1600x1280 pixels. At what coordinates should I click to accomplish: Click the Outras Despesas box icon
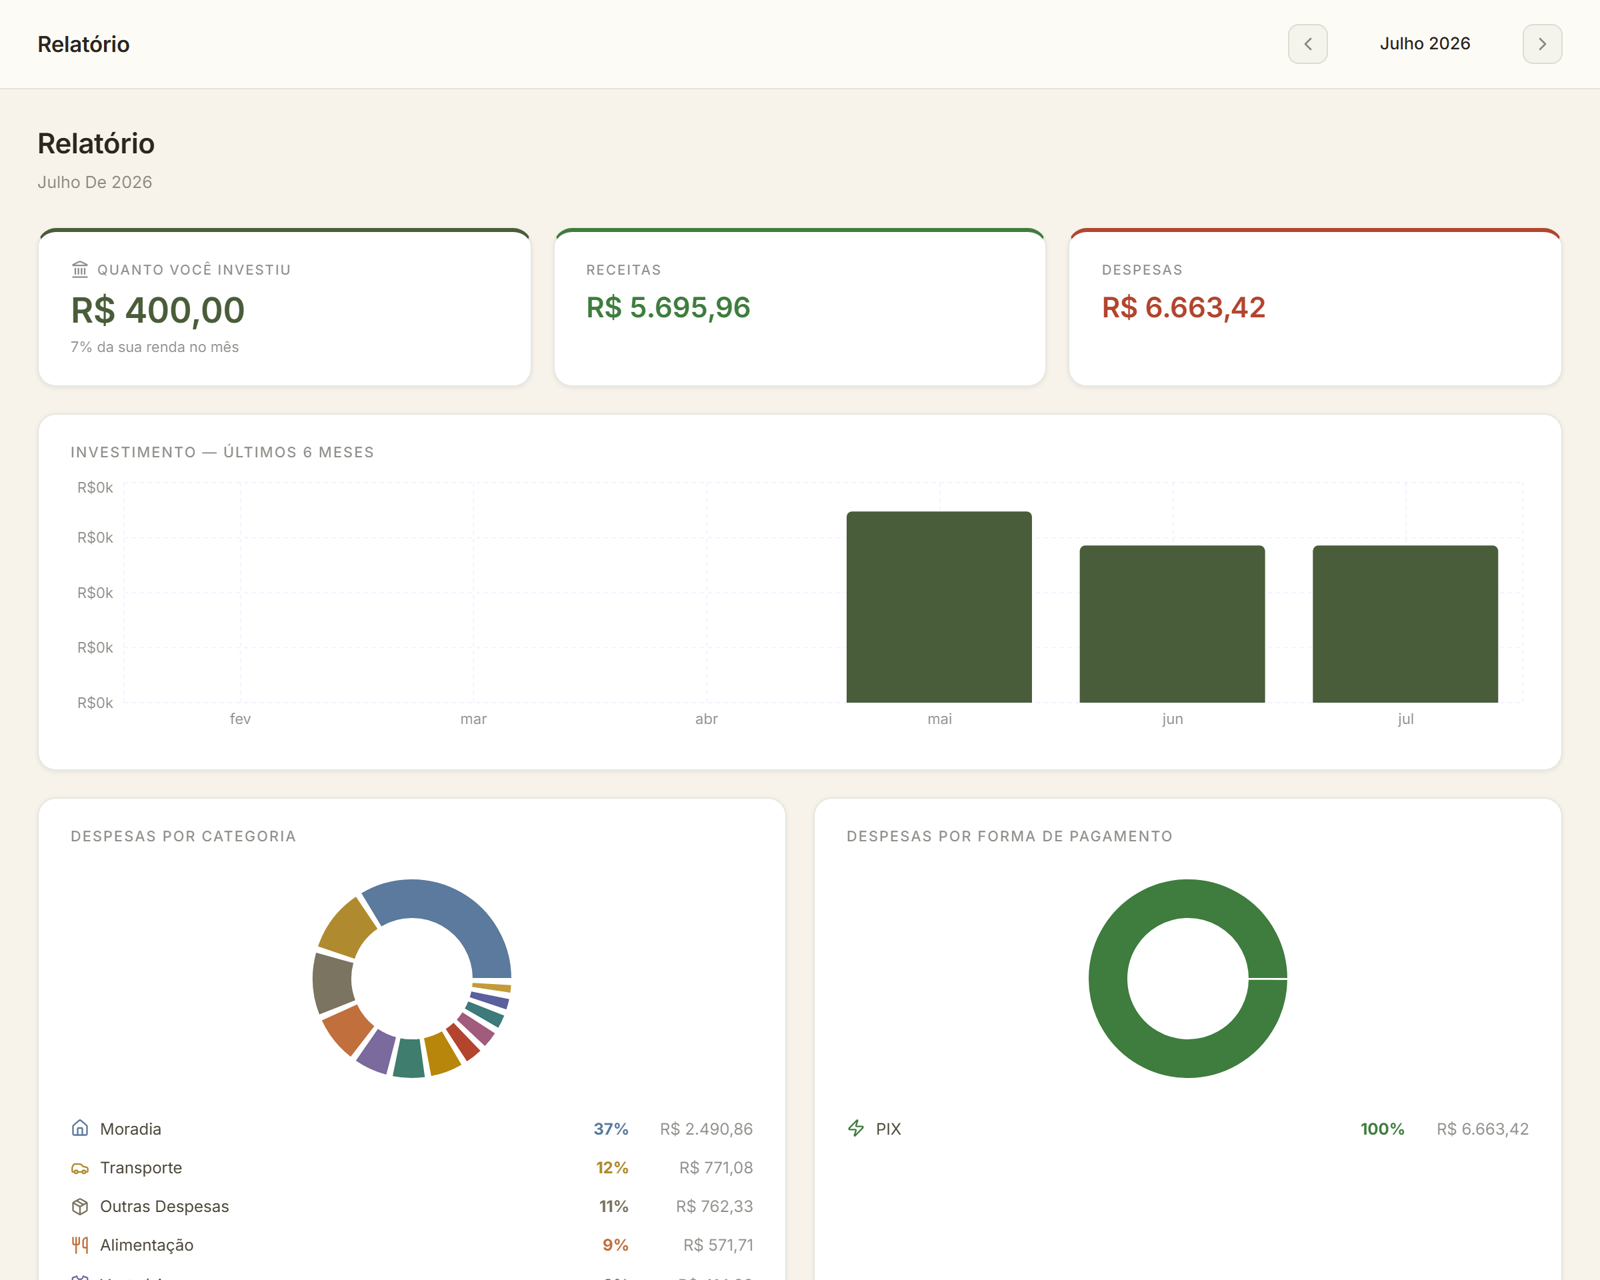[x=80, y=1206]
